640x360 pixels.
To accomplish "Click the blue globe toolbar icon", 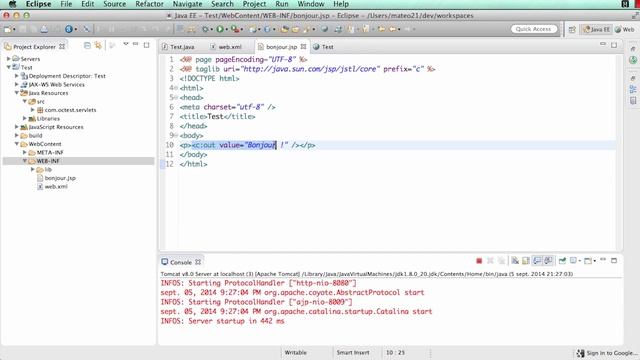I will 69,29.
